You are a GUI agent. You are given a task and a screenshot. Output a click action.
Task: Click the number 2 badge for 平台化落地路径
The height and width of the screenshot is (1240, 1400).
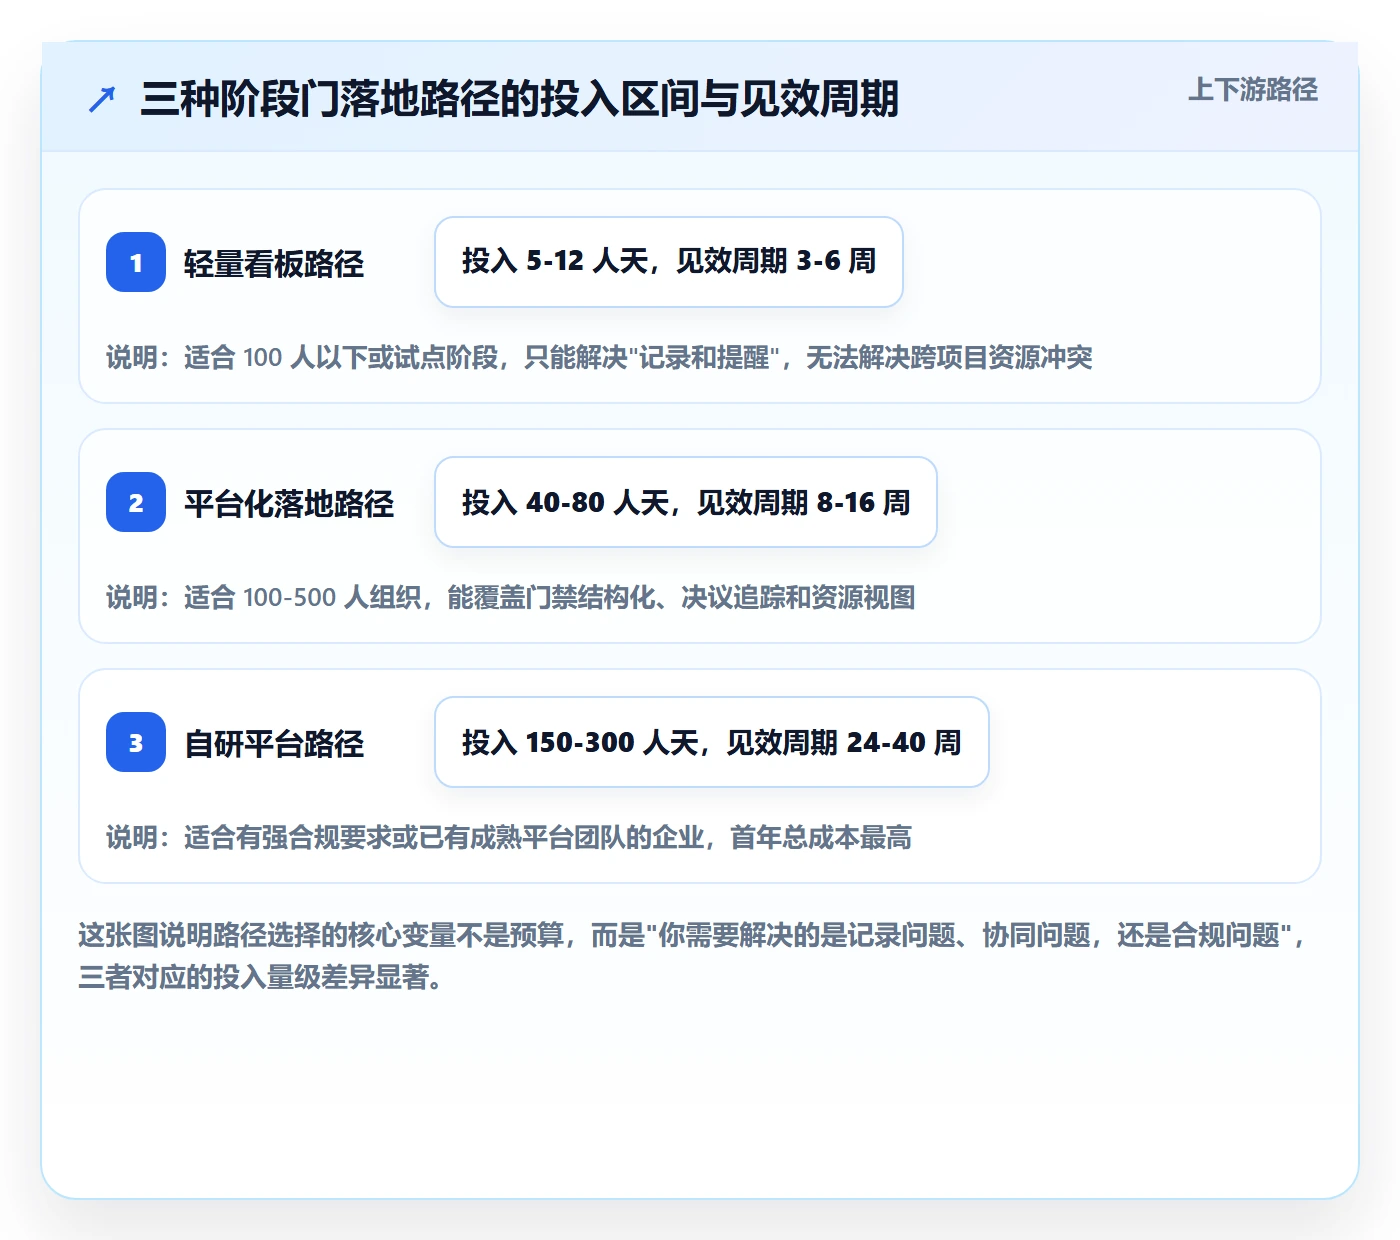(x=136, y=502)
